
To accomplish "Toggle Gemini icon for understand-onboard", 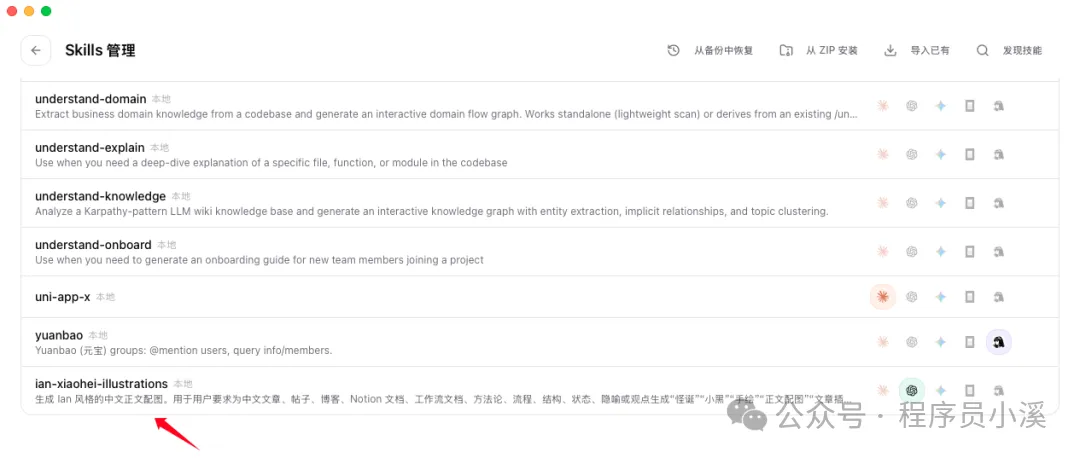I will (x=941, y=252).
